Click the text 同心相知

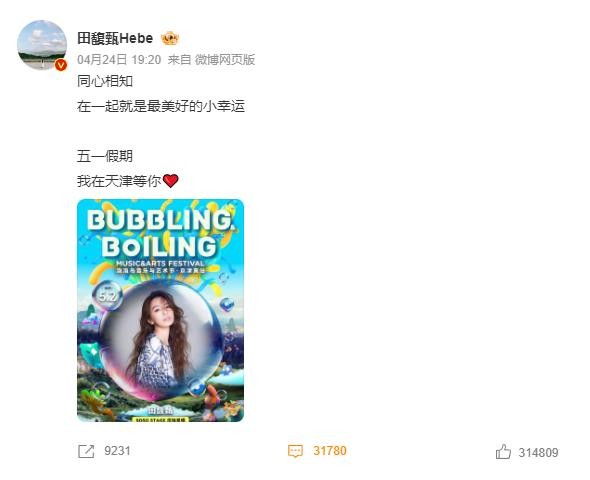105,81
